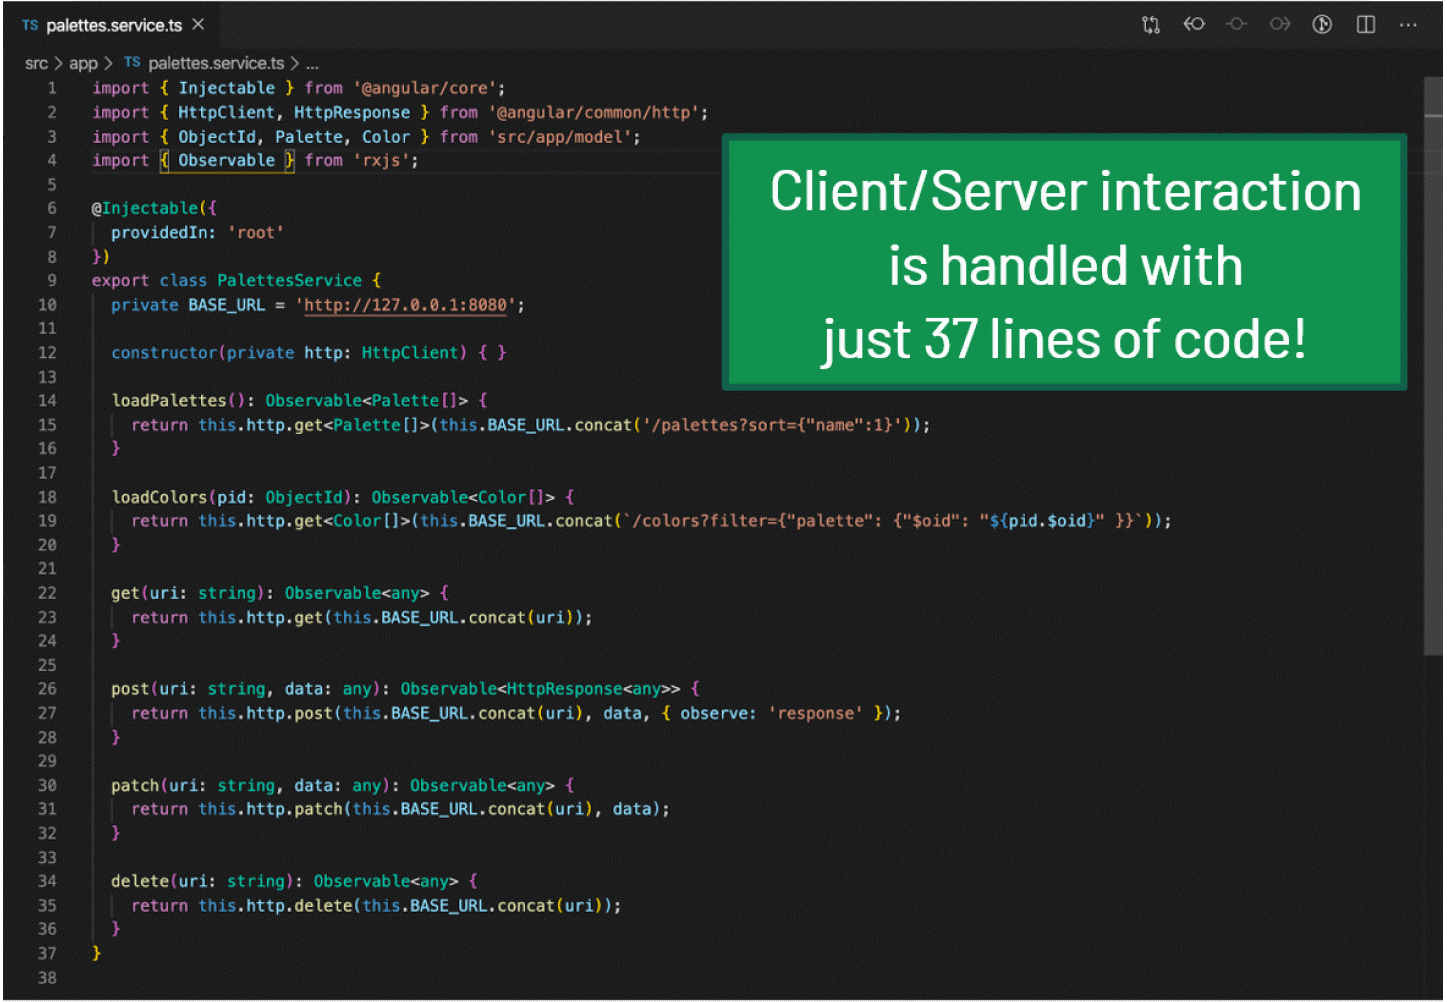Click the middle commit node icon
Viewport: 1447px width, 1002px height.
1237,25
